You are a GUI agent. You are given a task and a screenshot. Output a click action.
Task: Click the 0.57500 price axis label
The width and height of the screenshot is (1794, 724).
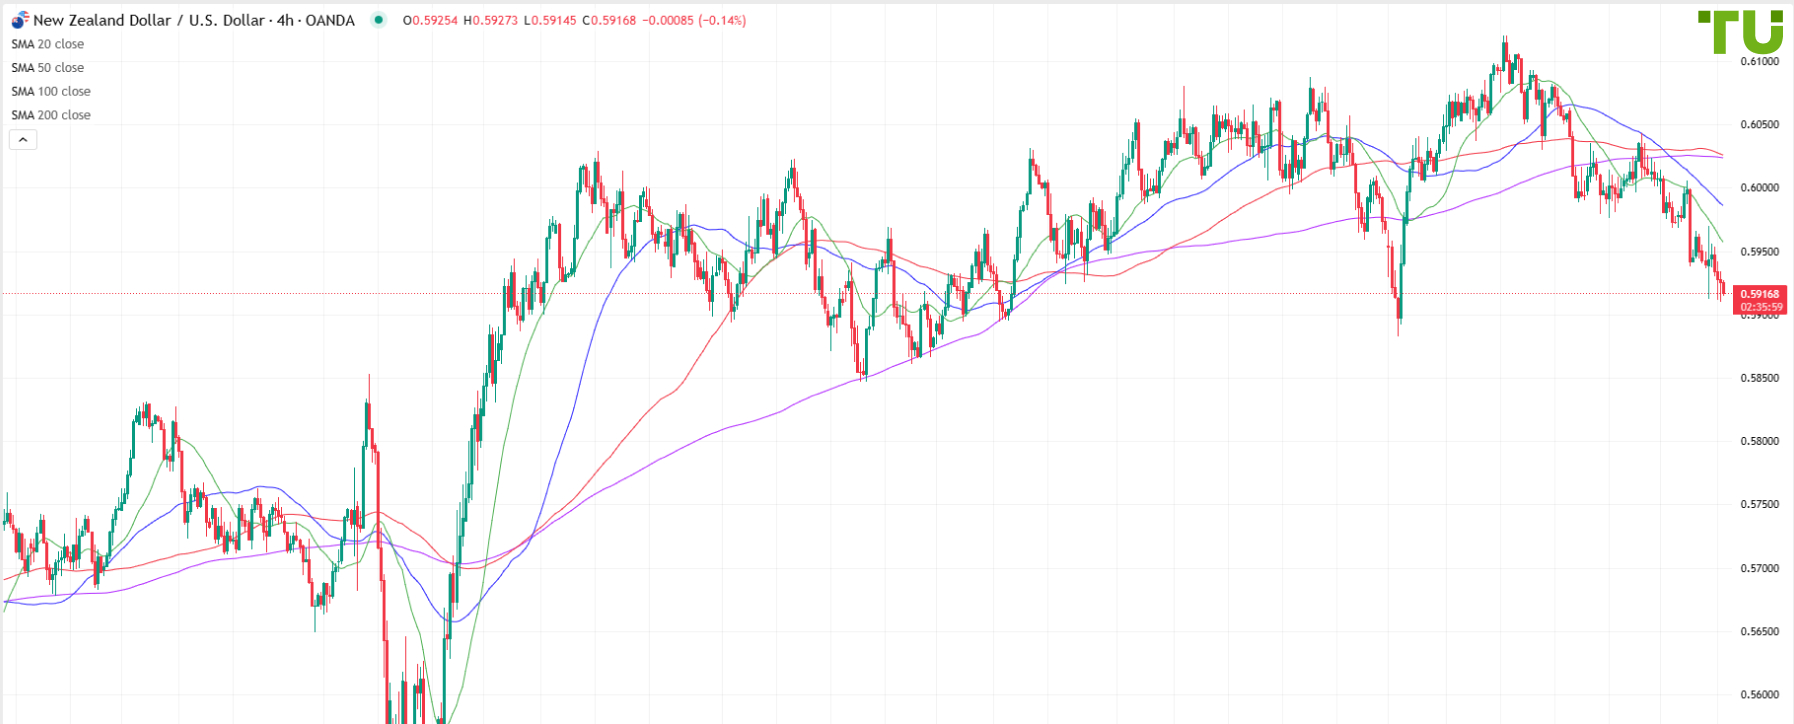click(1760, 504)
